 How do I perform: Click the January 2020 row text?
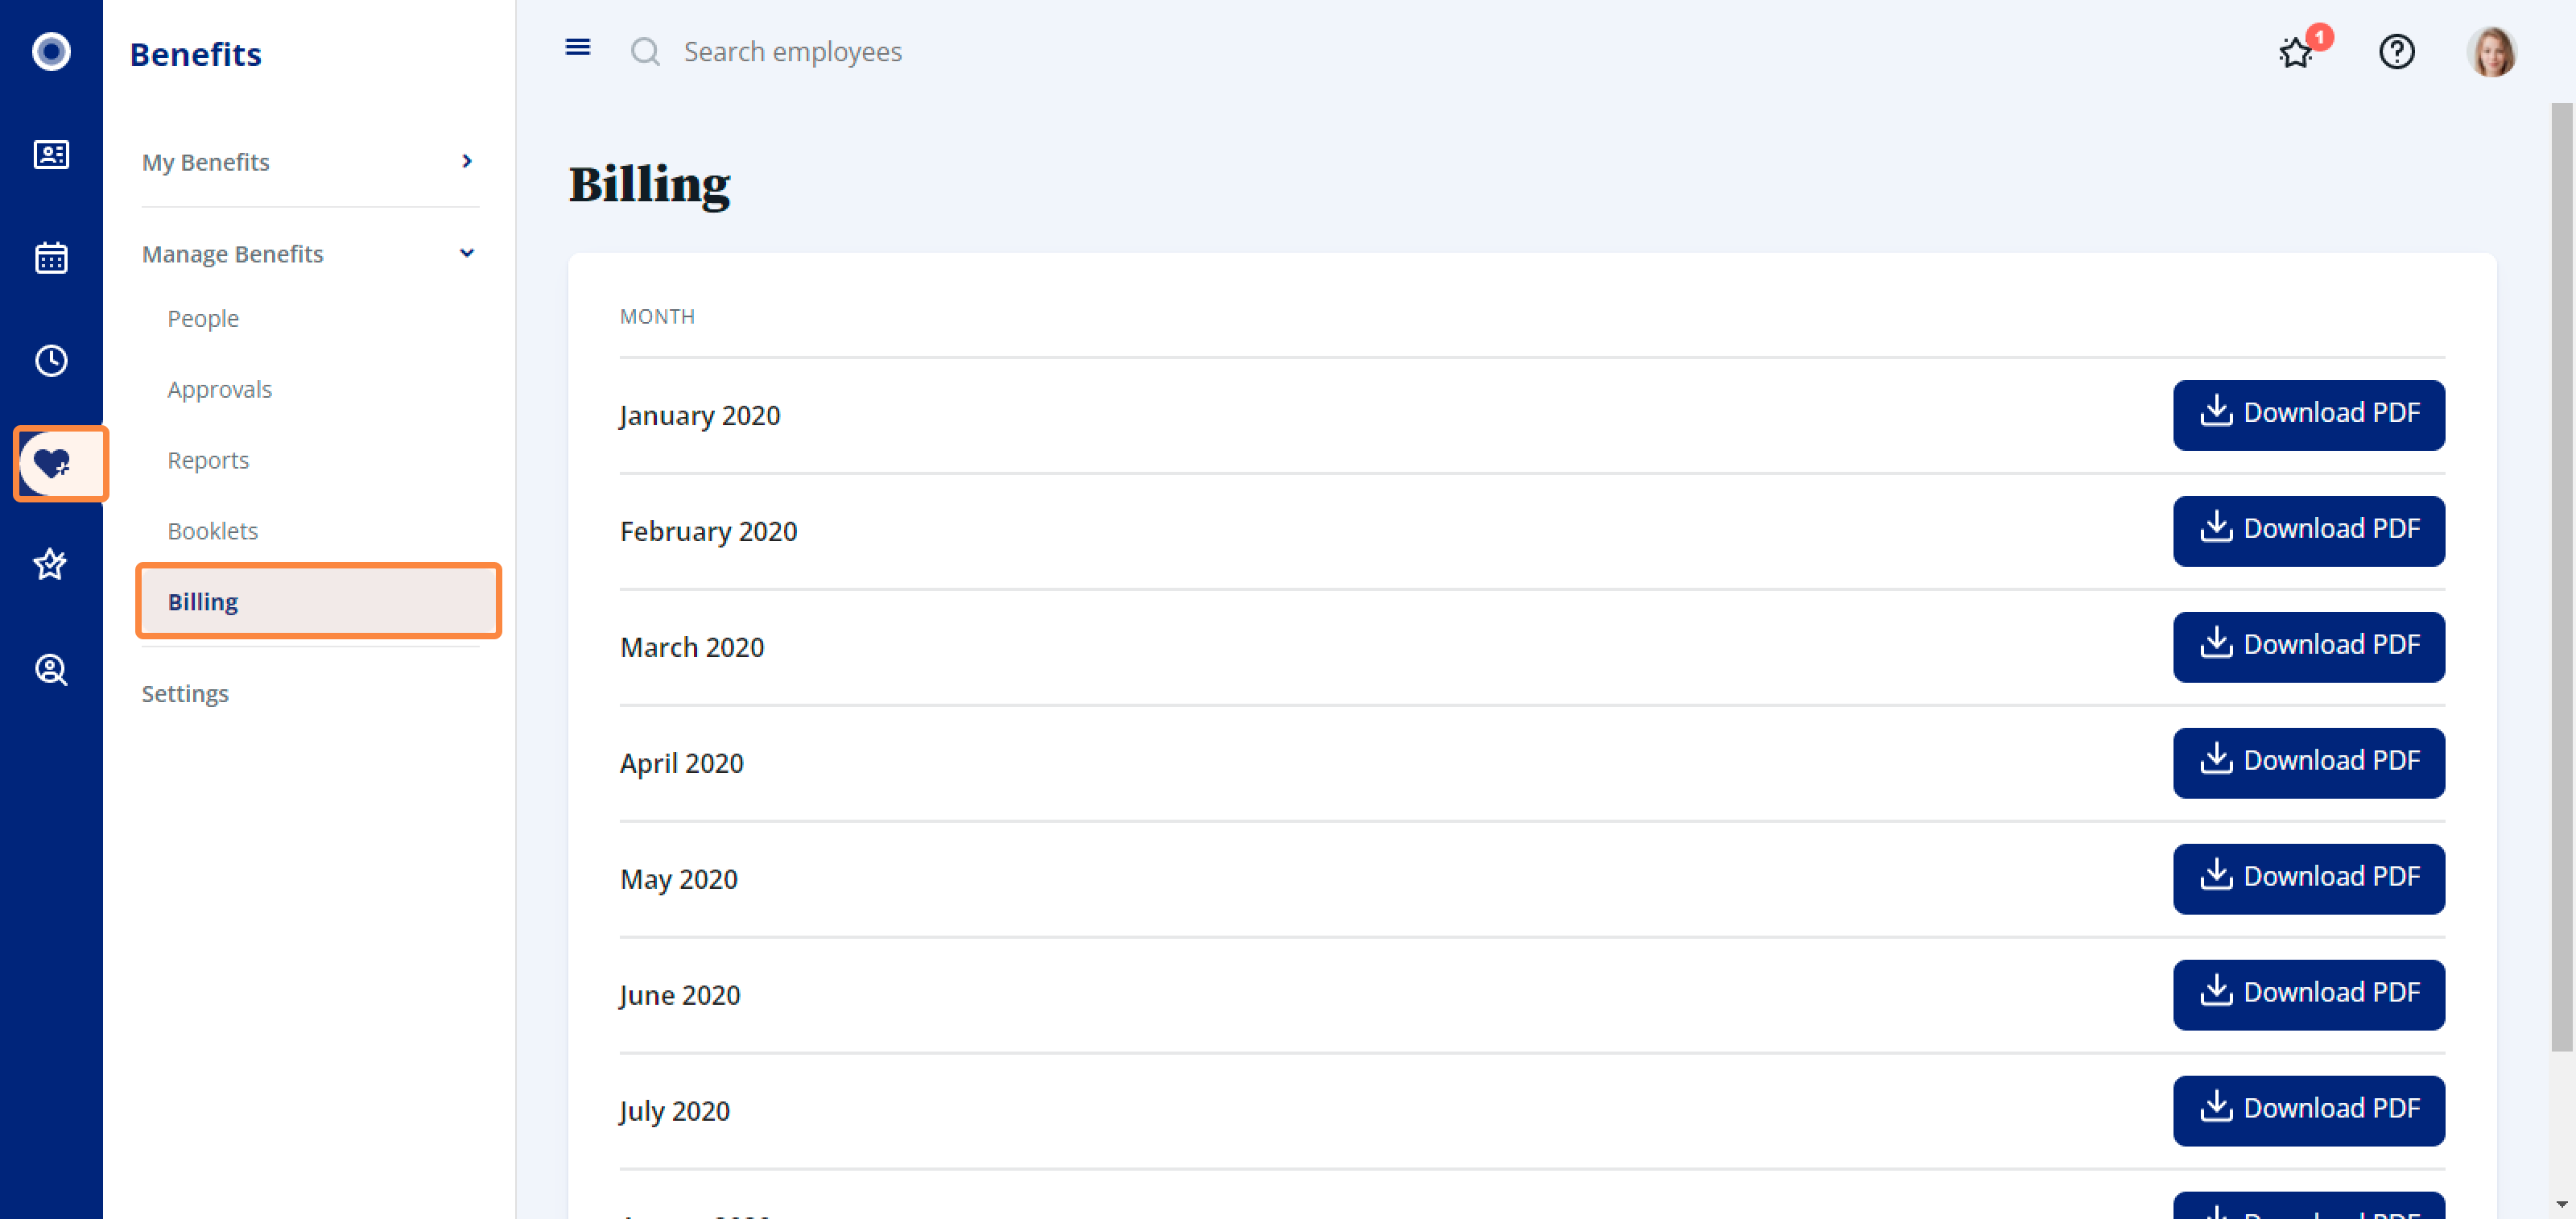[x=700, y=415]
